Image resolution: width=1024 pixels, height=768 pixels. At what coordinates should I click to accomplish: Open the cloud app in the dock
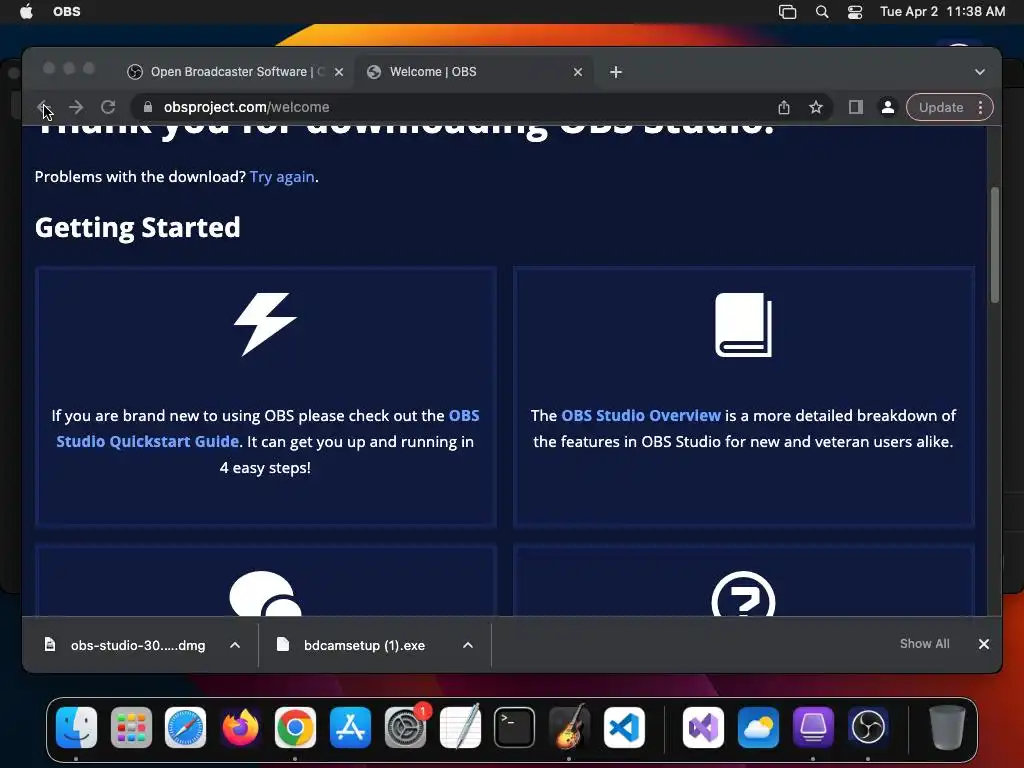758,728
